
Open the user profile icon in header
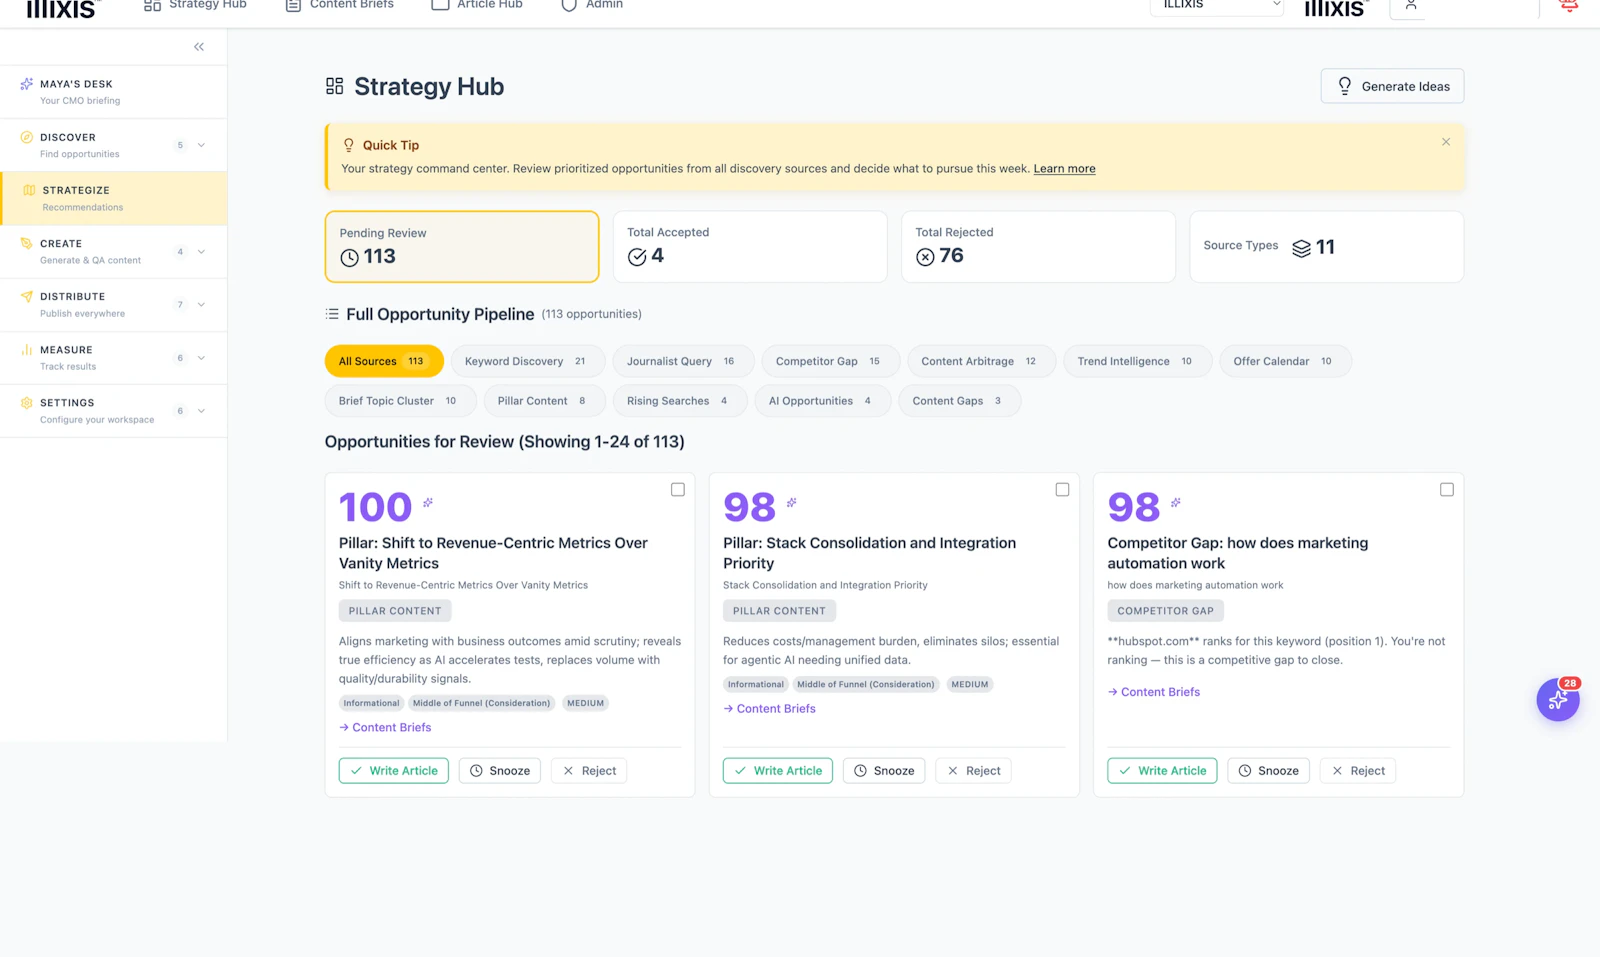point(1410,5)
